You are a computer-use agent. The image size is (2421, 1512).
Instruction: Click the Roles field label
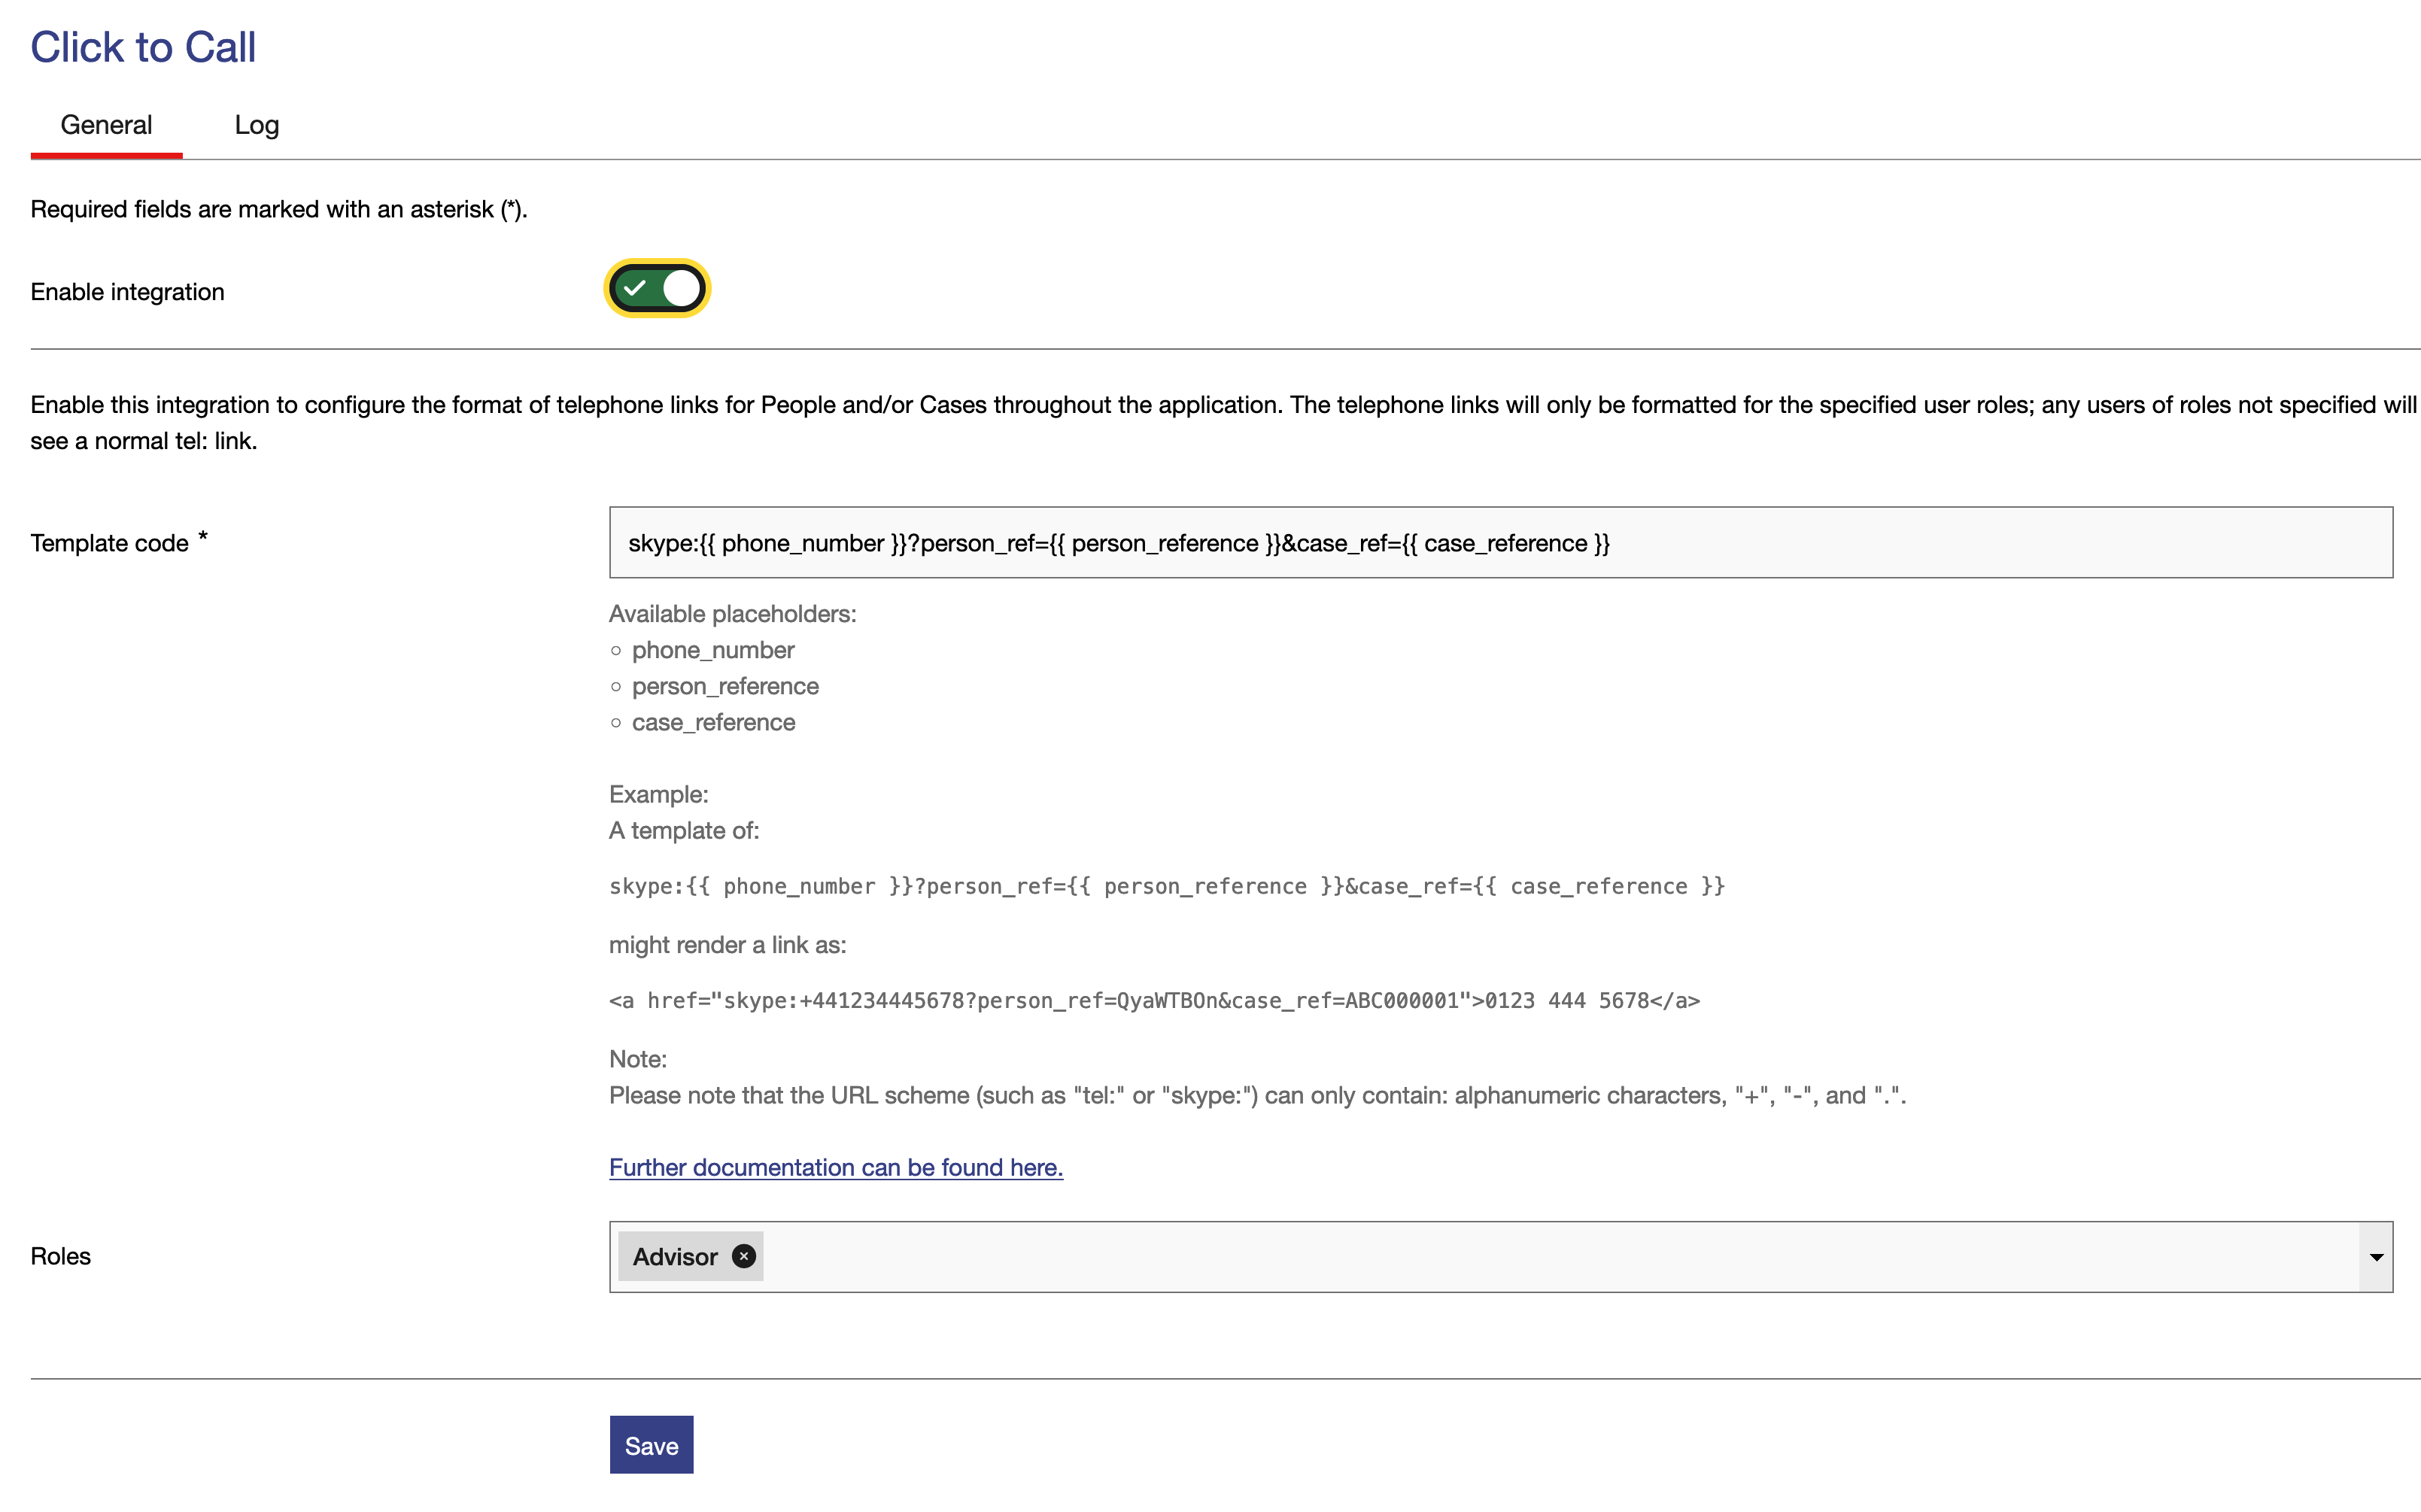tap(60, 1256)
